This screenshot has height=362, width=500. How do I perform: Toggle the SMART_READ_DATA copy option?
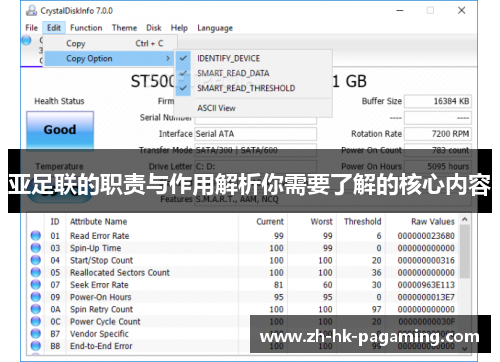coord(254,73)
